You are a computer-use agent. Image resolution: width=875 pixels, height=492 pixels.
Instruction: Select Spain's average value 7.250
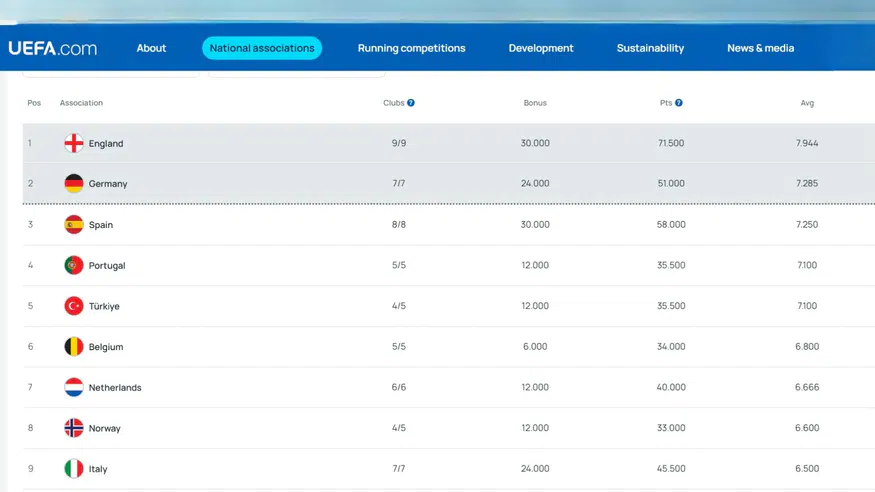[x=807, y=225]
